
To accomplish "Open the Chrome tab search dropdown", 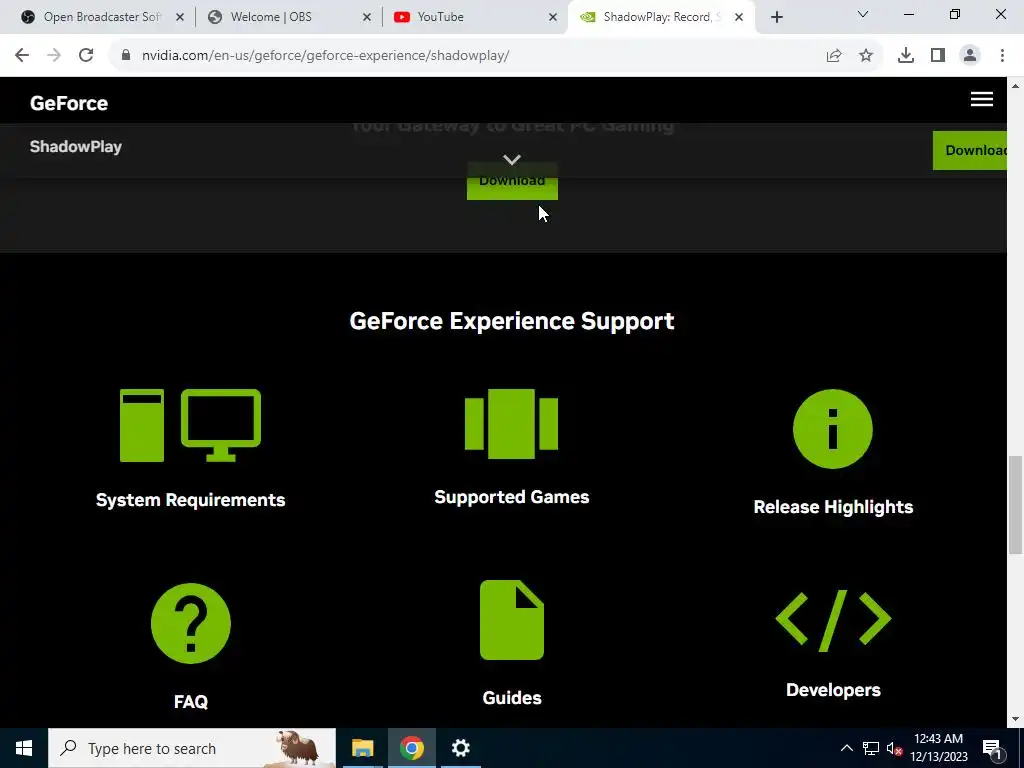I will pyautogui.click(x=863, y=14).
